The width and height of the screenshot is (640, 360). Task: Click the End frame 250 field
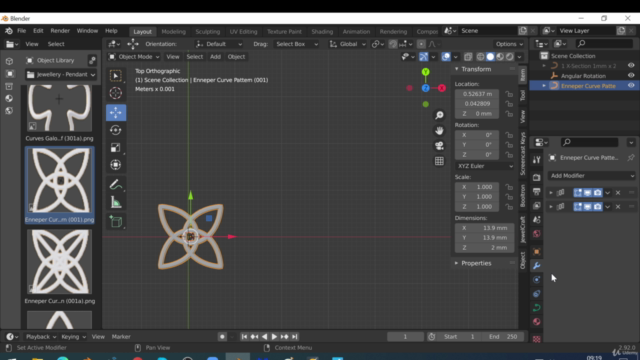[x=503, y=337]
